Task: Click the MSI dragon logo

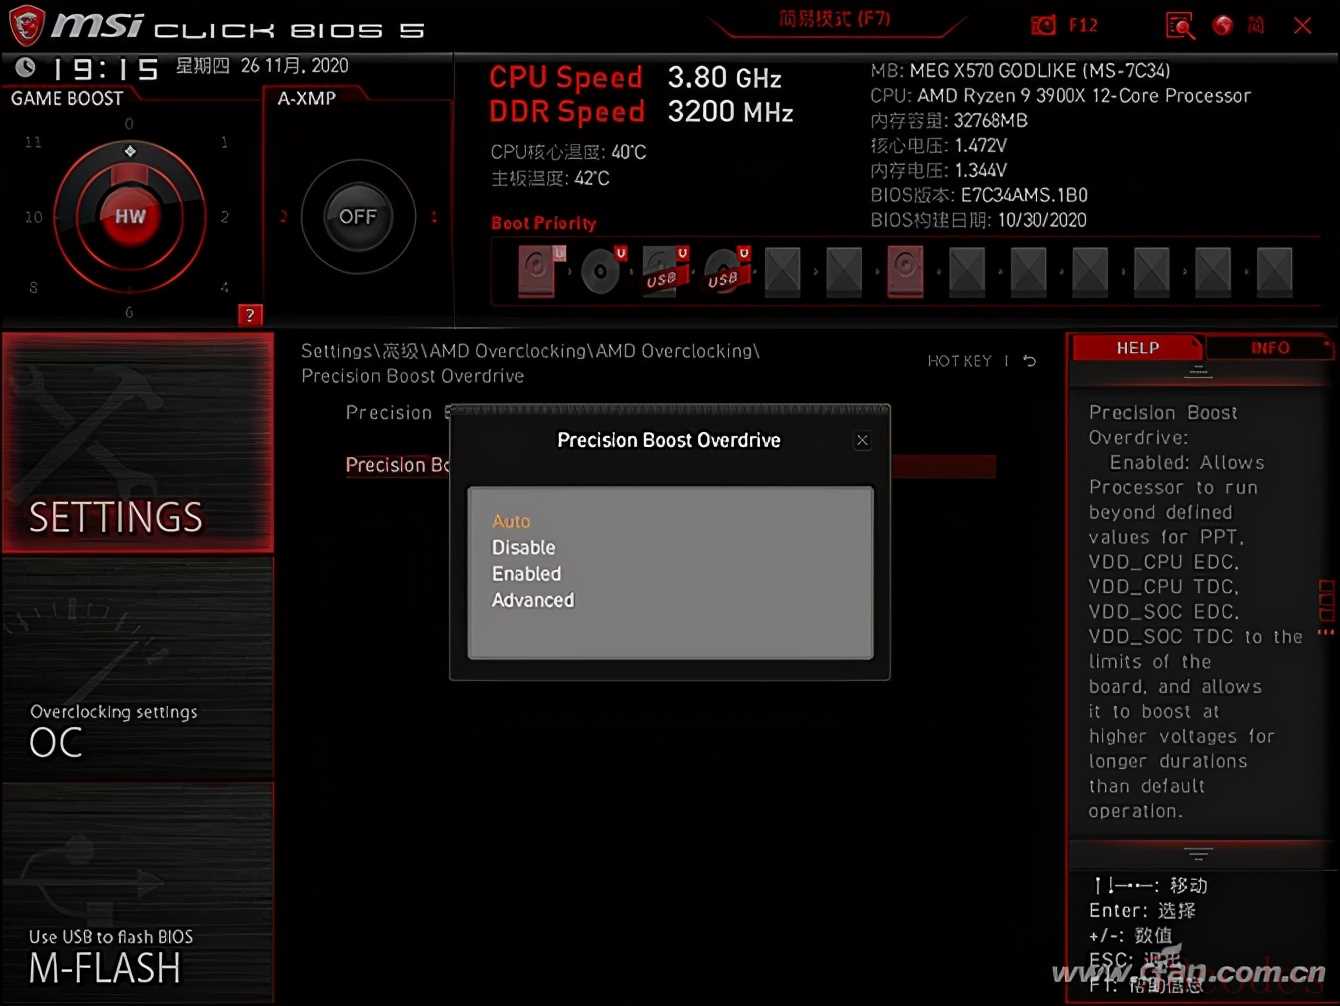Action: click(27, 27)
